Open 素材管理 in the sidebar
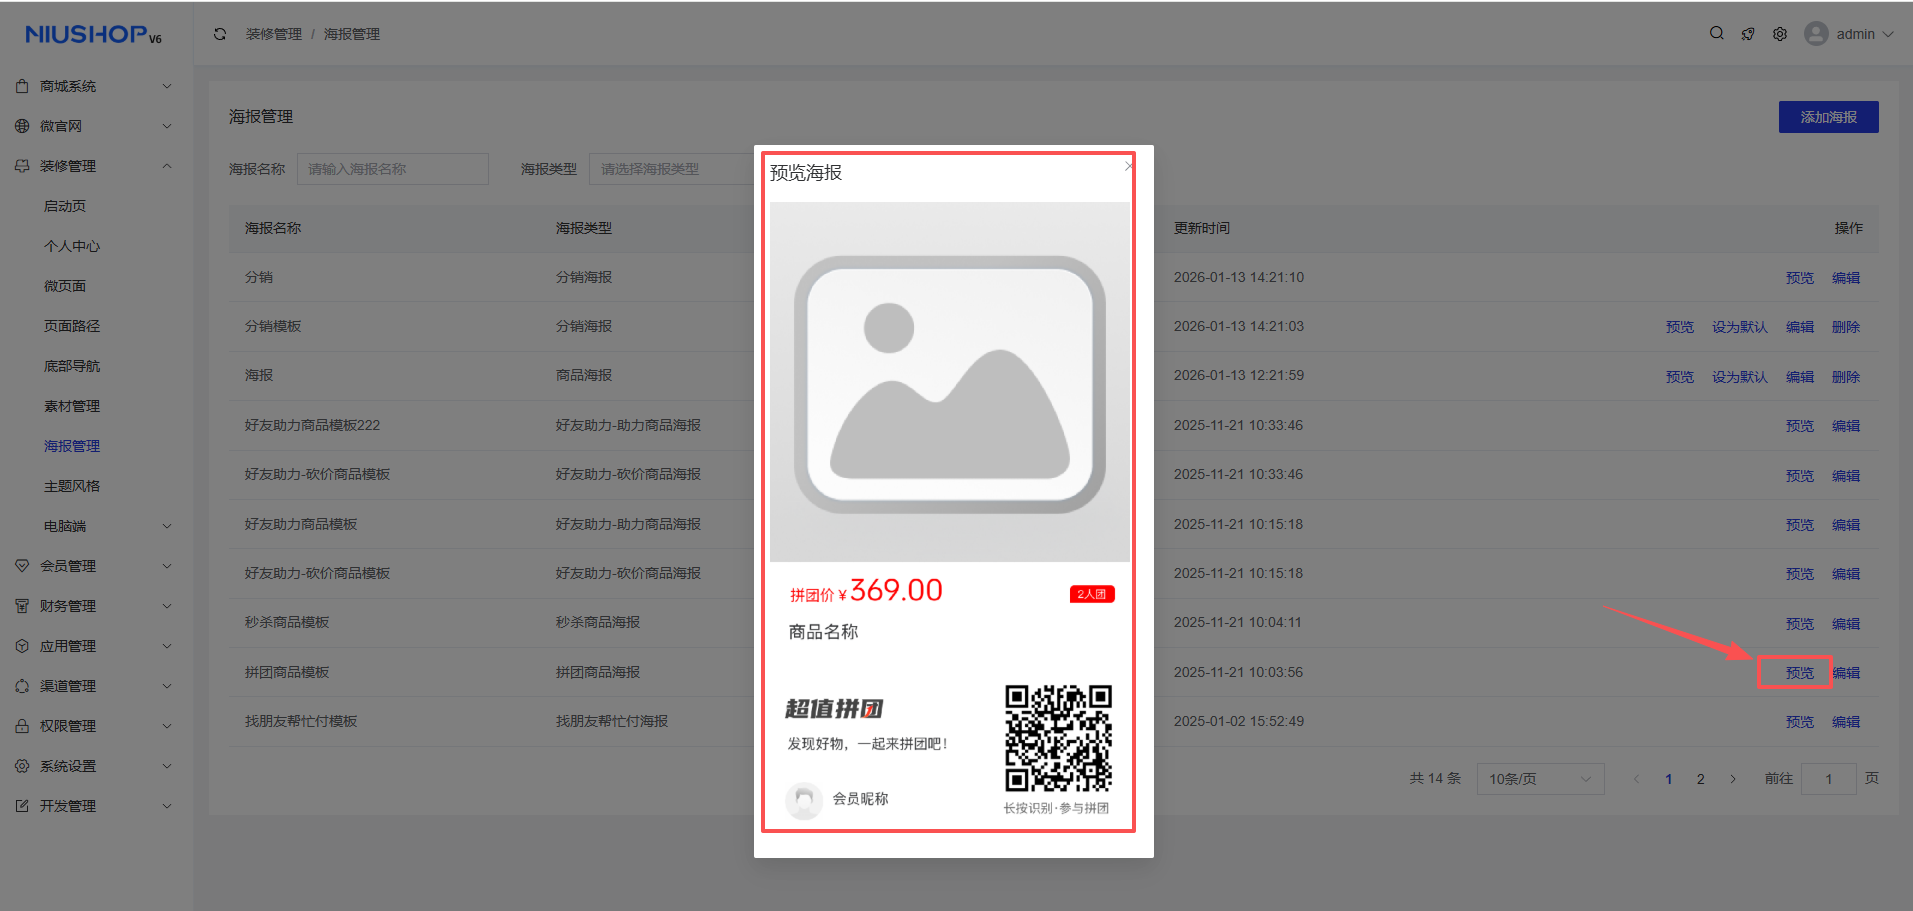1913x911 pixels. point(72,406)
